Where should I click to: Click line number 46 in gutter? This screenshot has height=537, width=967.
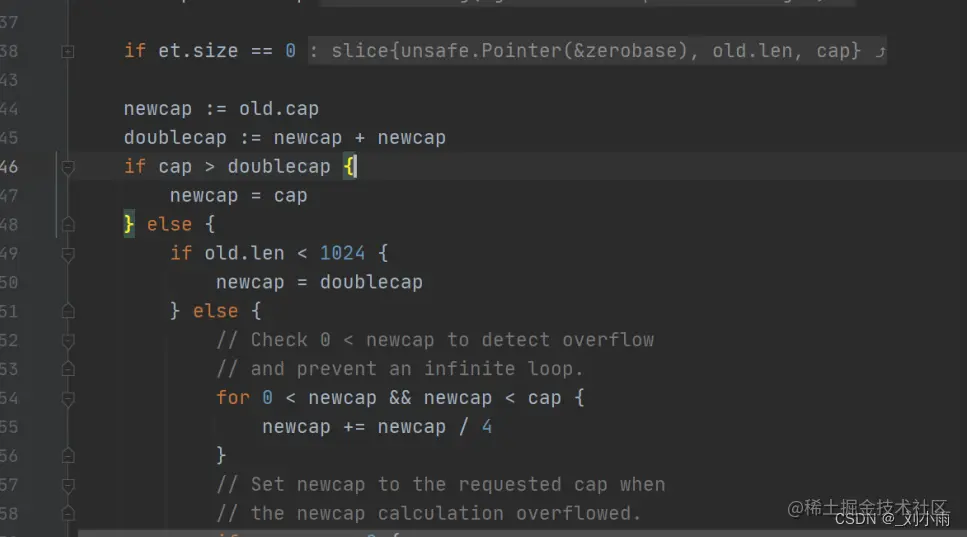pos(9,166)
